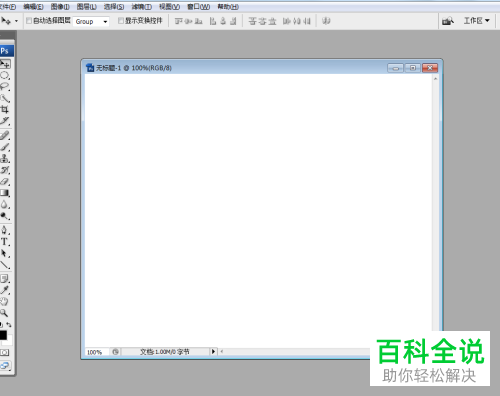The image size is (500, 396).
Task: Jump to ImageReady from toolbox bottom
Action: point(5,365)
